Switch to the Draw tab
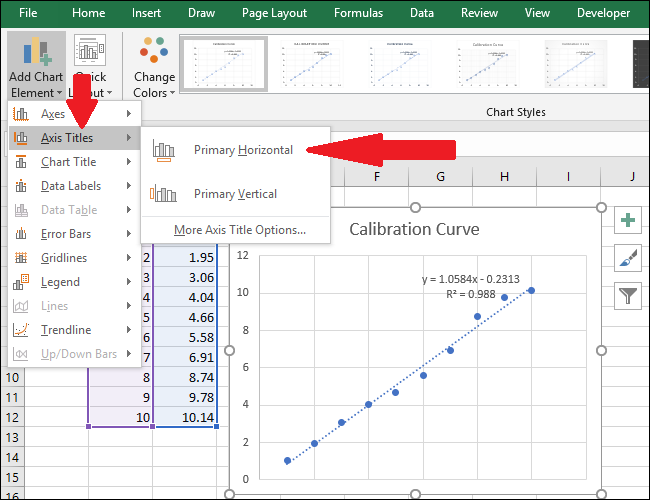Viewport: 650px width, 500px height. click(x=201, y=13)
